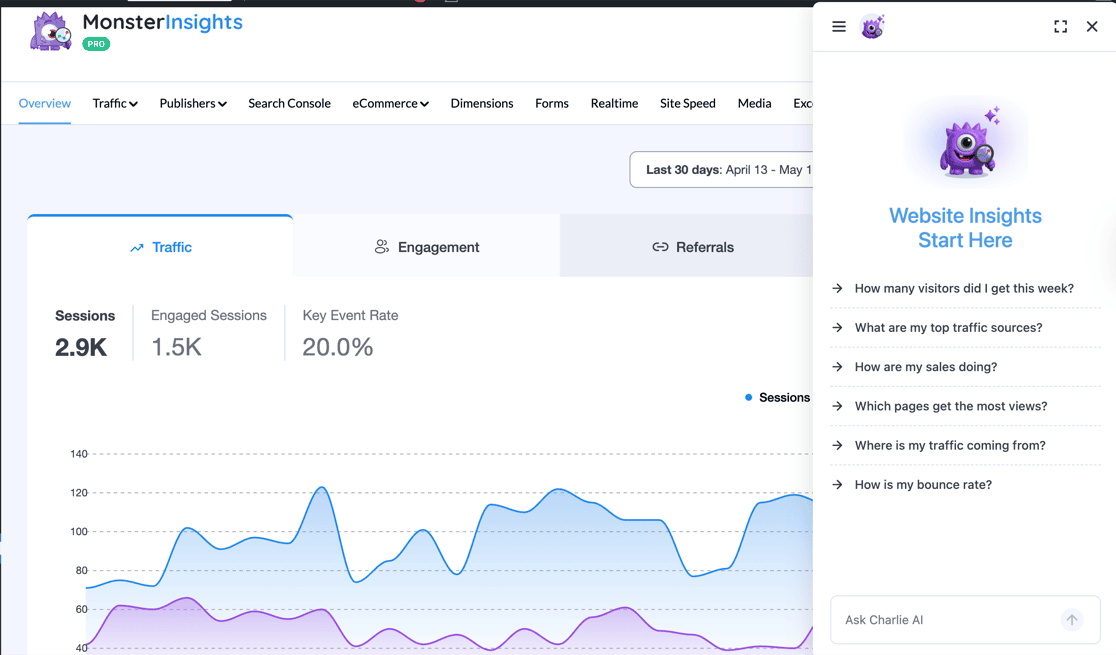1116x655 pixels.
Task: Click the large Charlie mascot illustration
Action: [967, 142]
